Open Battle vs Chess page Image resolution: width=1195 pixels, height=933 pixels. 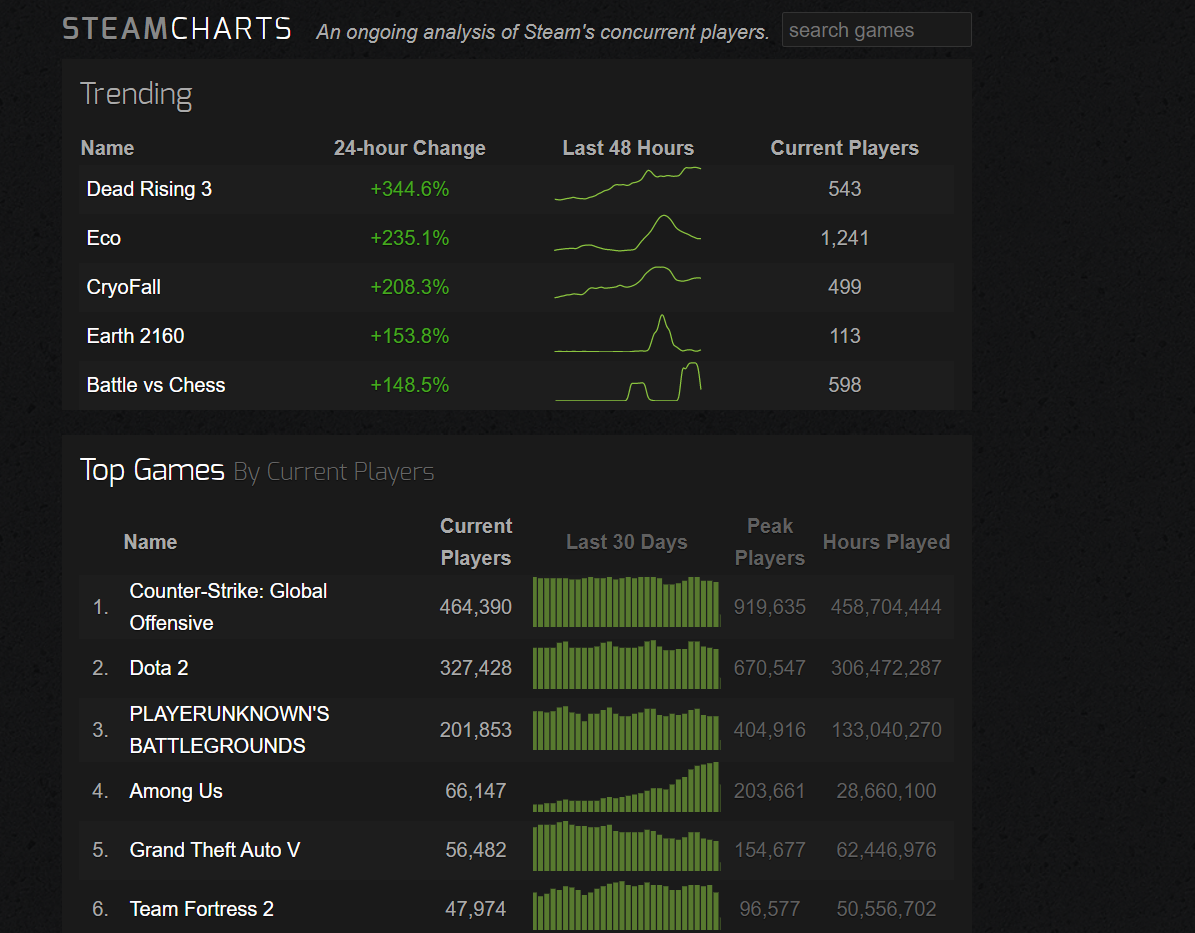tap(155, 384)
